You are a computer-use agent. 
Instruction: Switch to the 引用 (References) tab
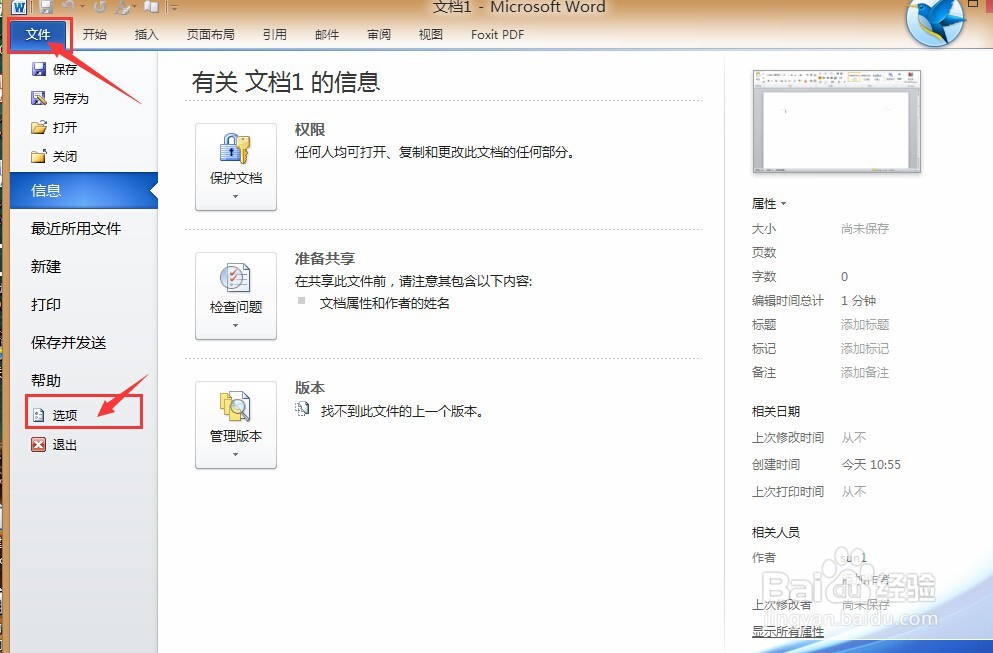275,34
